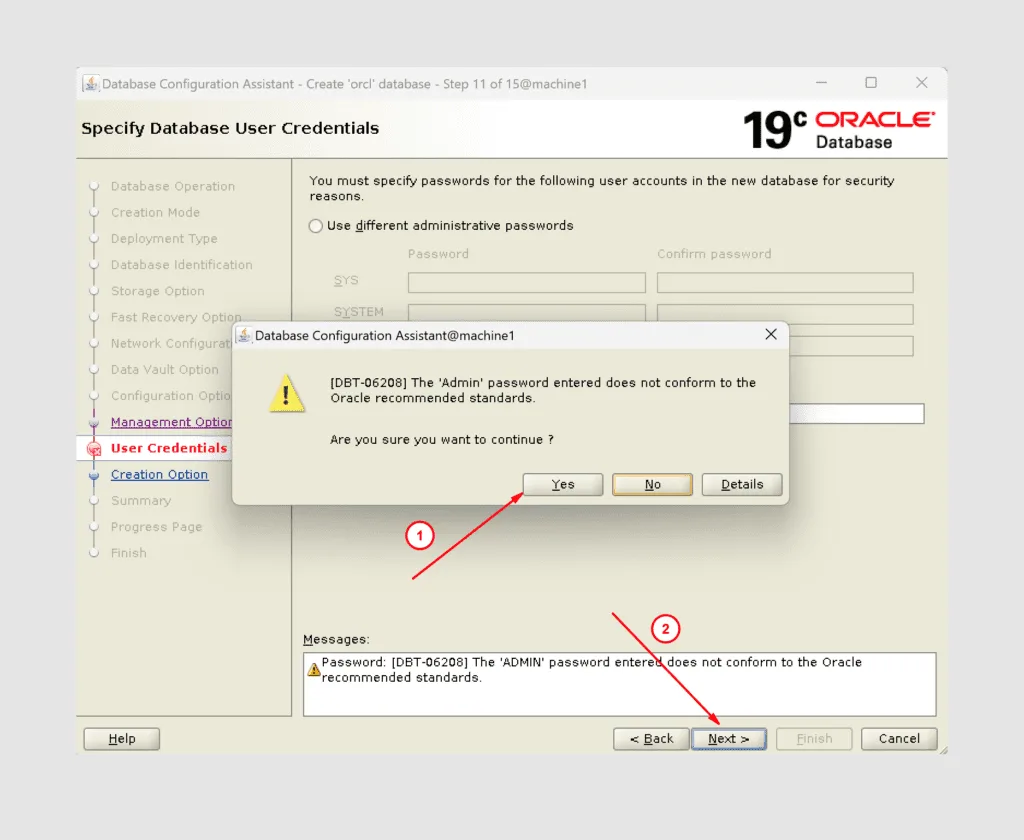Click the disabled Finish button

814,739
